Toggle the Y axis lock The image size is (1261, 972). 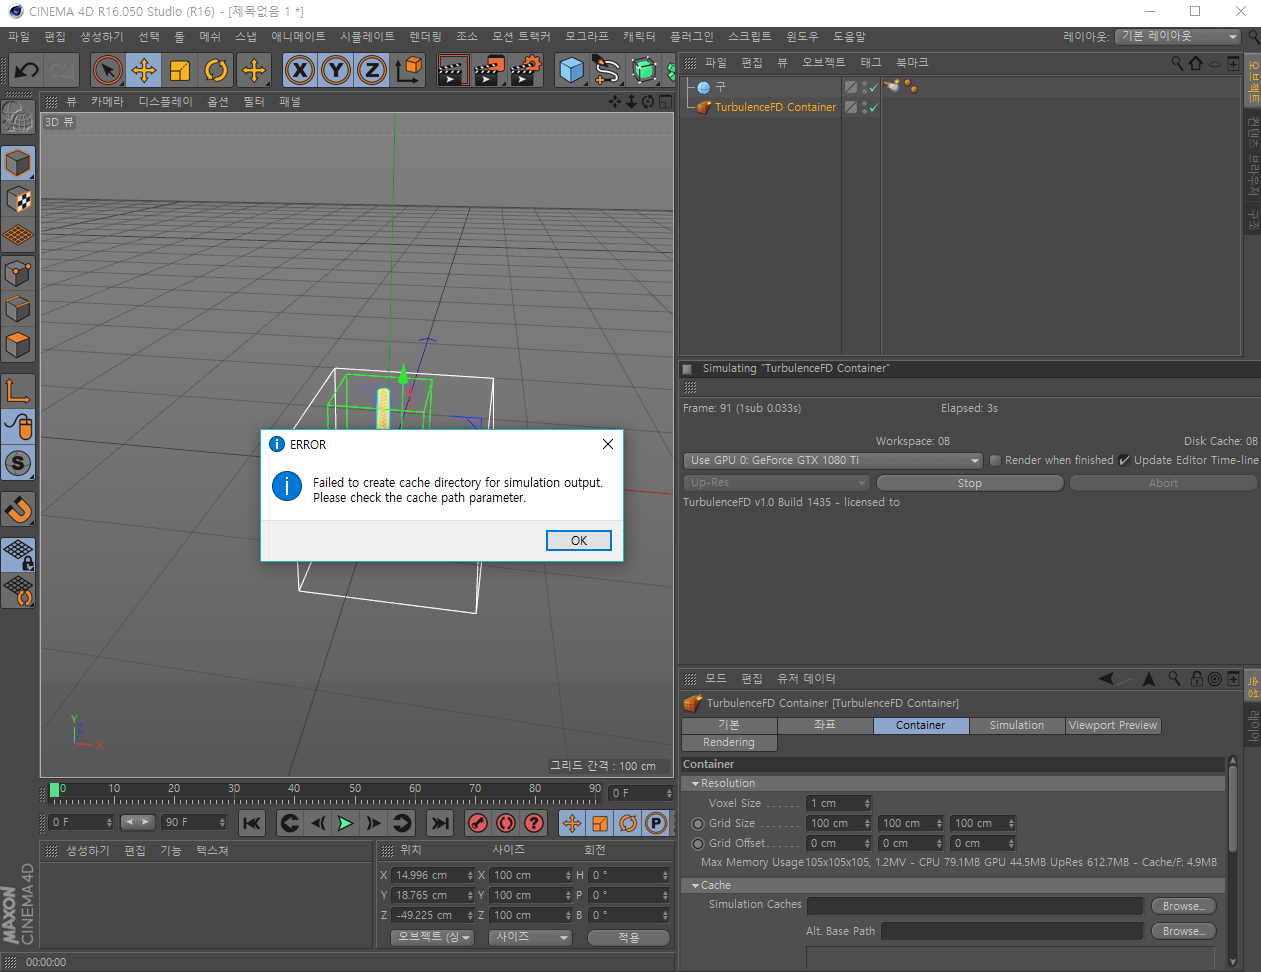336,70
